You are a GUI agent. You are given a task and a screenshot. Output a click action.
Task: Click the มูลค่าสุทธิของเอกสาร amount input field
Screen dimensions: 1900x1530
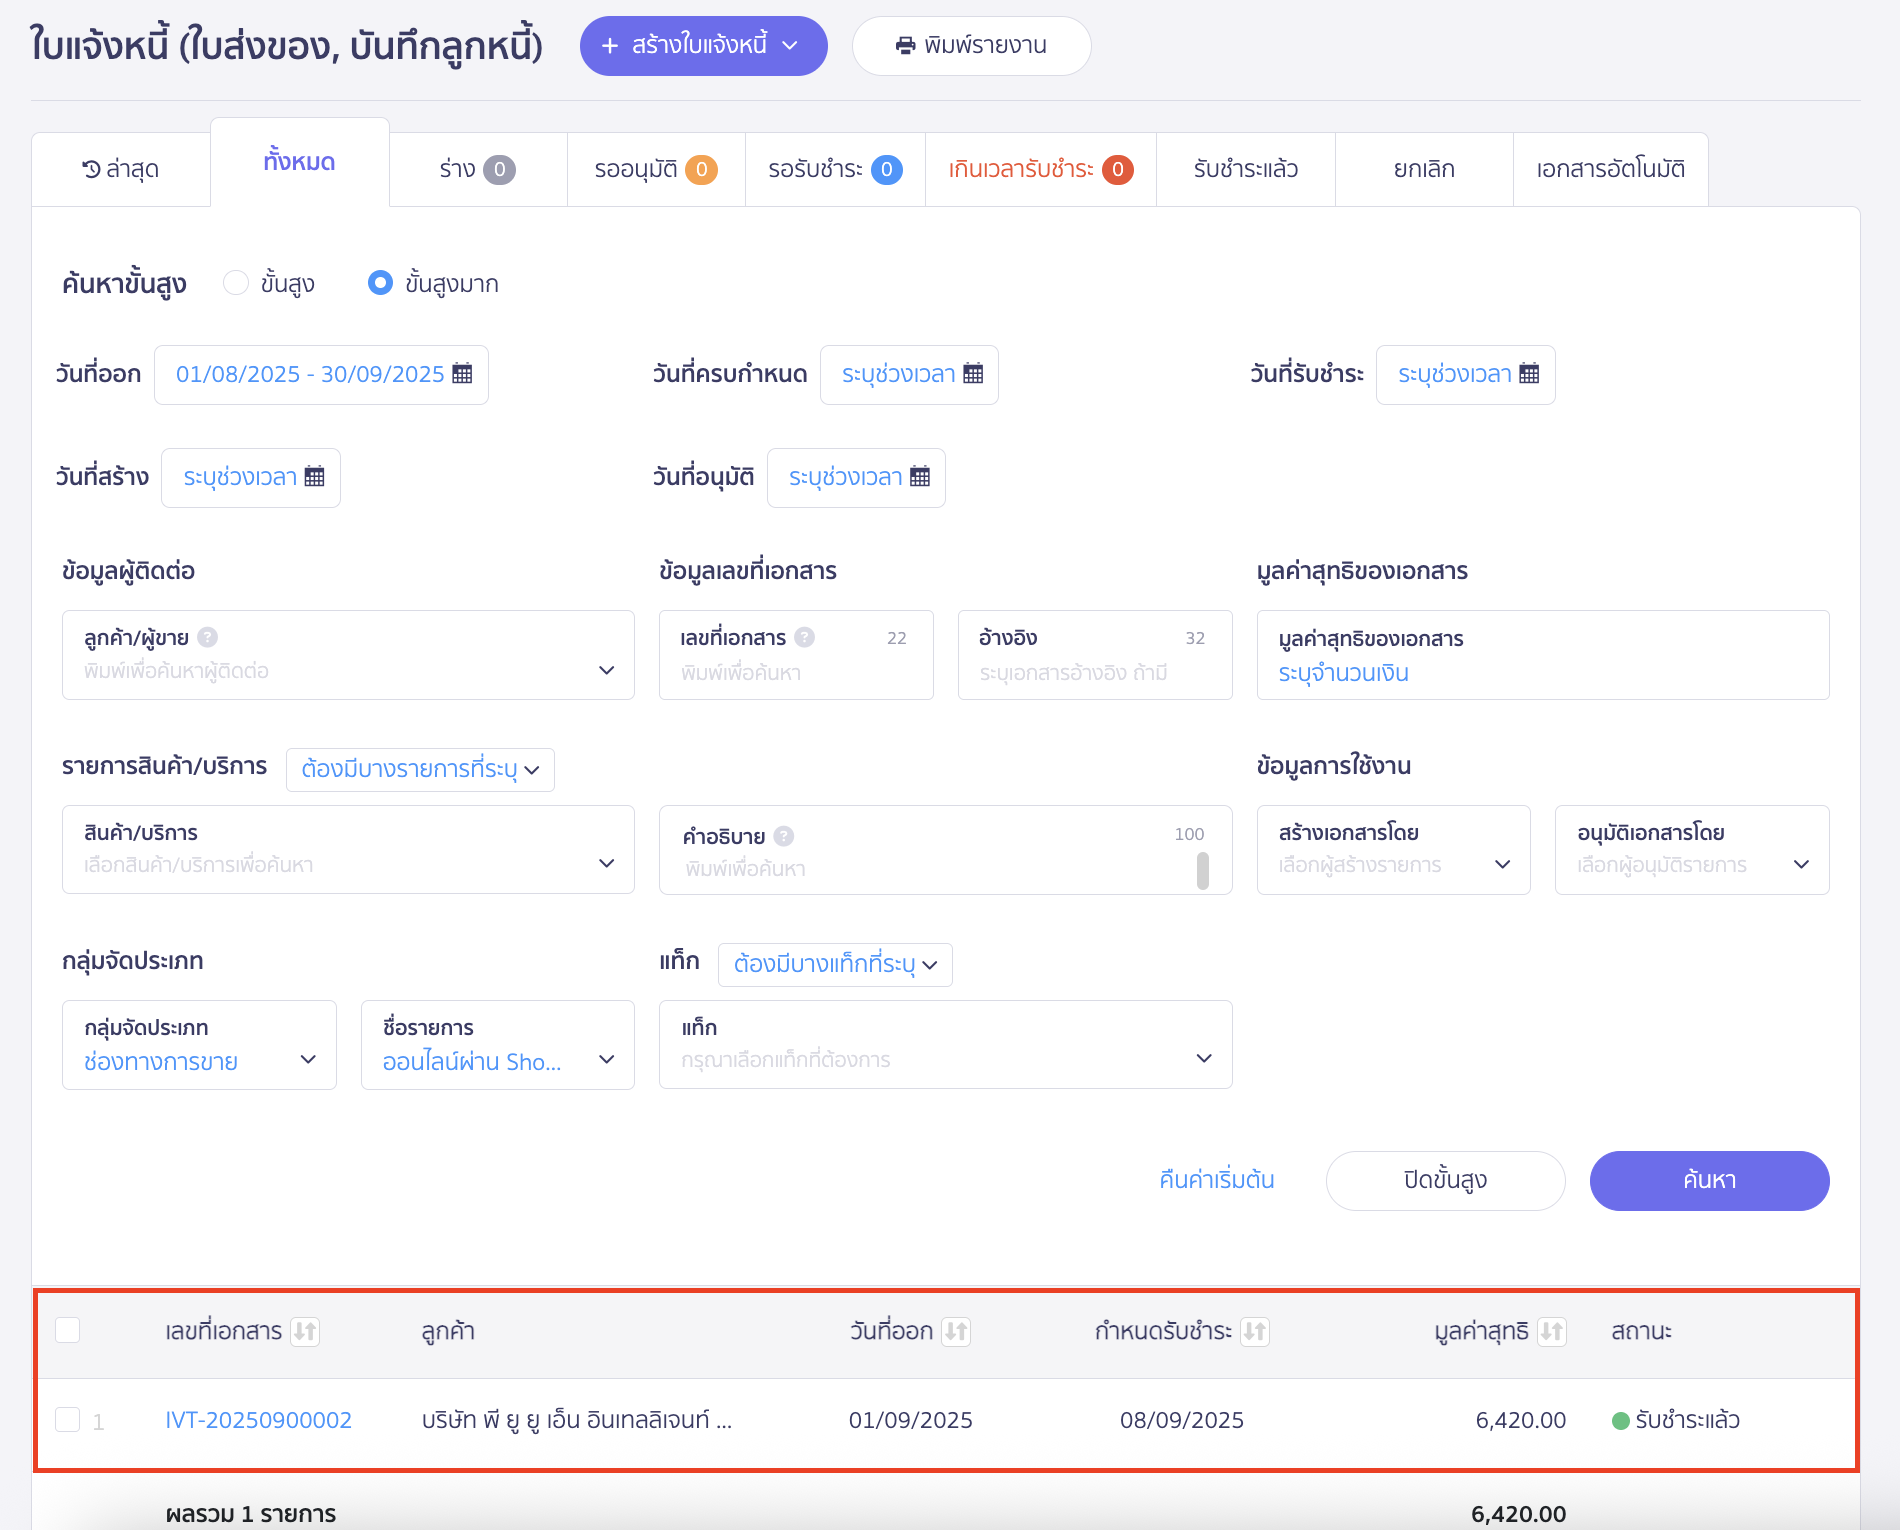tap(1541, 673)
